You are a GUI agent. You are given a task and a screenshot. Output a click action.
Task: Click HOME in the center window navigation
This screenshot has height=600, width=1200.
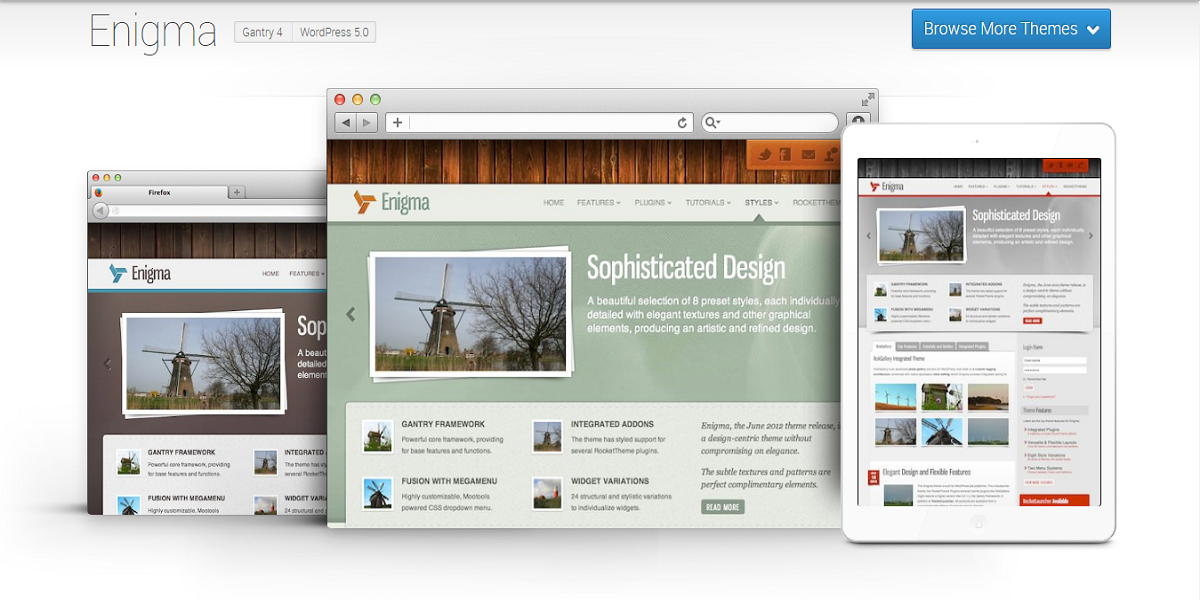point(554,203)
